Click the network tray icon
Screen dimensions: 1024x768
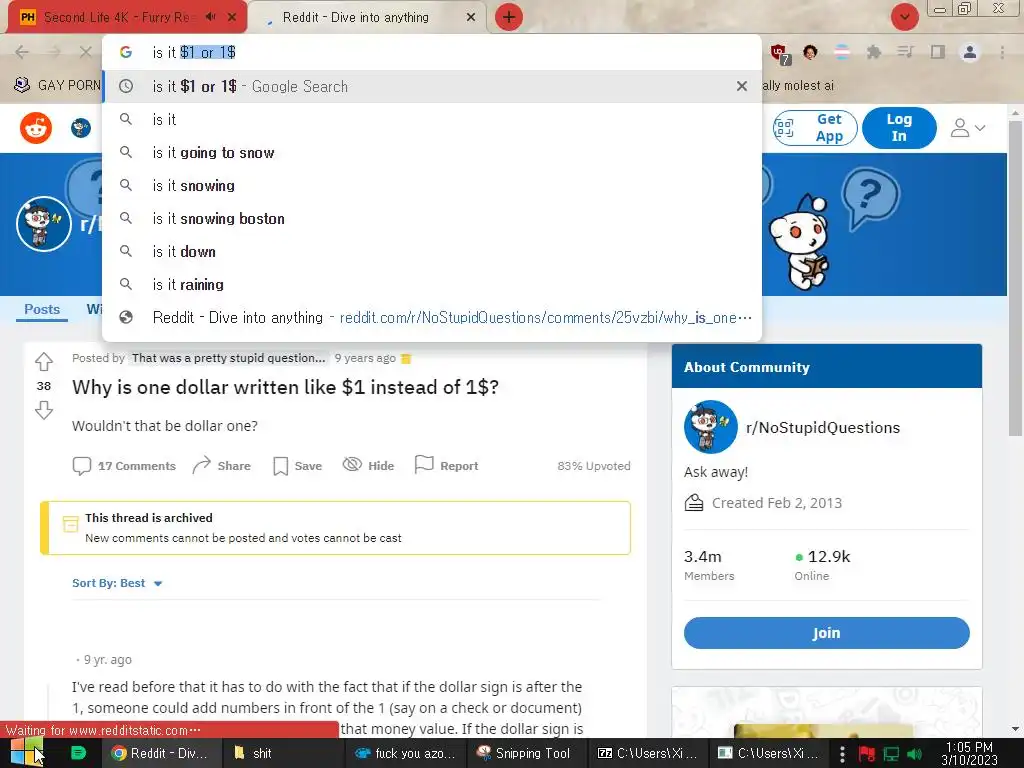click(x=891, y=754)
